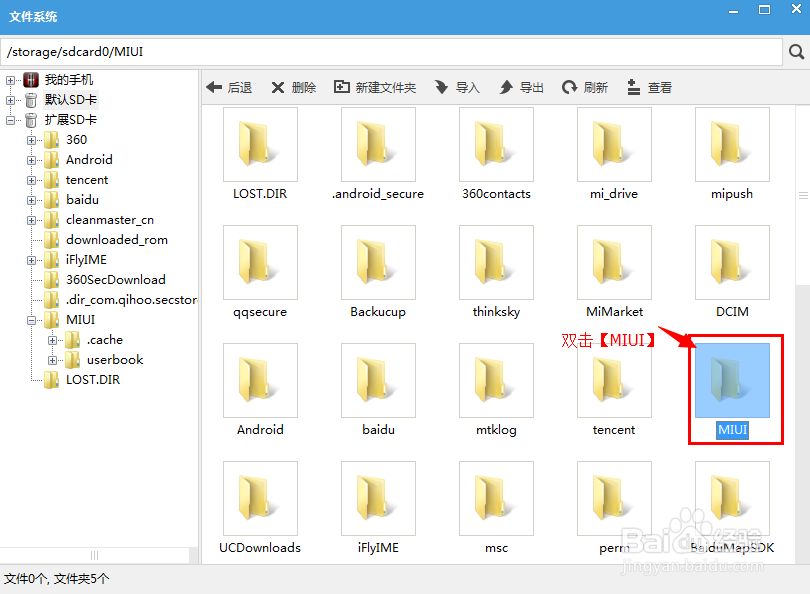This screenshot has width=810, height=594.
Task: Select the thinksky folder icon
Action: (496, 262)
